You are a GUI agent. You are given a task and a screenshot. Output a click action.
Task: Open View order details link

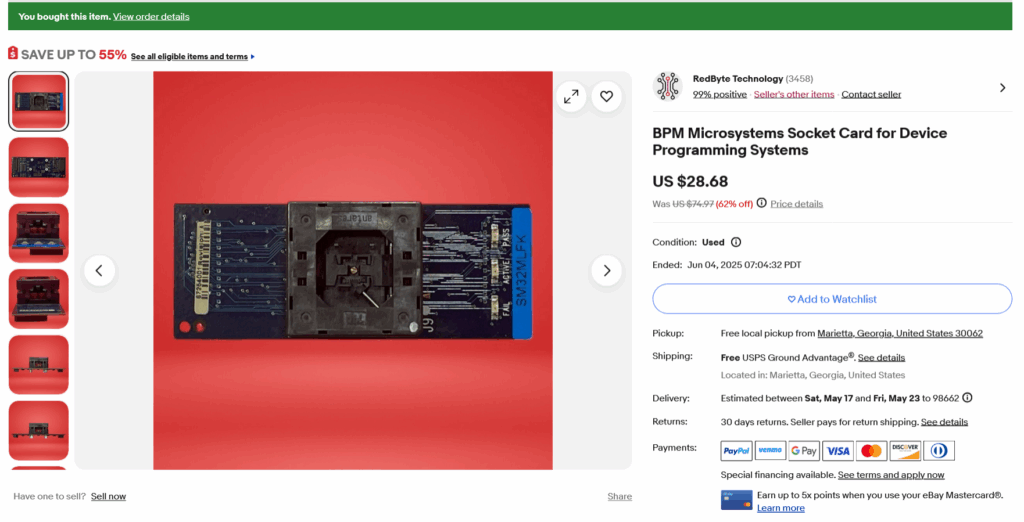coord(151,16)
